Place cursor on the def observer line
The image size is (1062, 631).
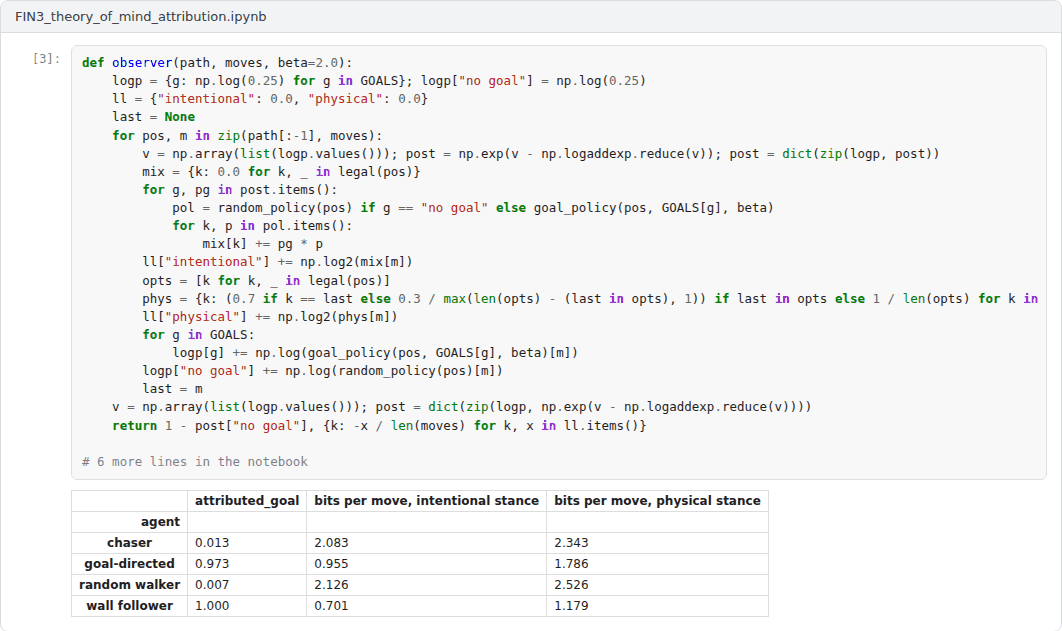tap(217, 62)
